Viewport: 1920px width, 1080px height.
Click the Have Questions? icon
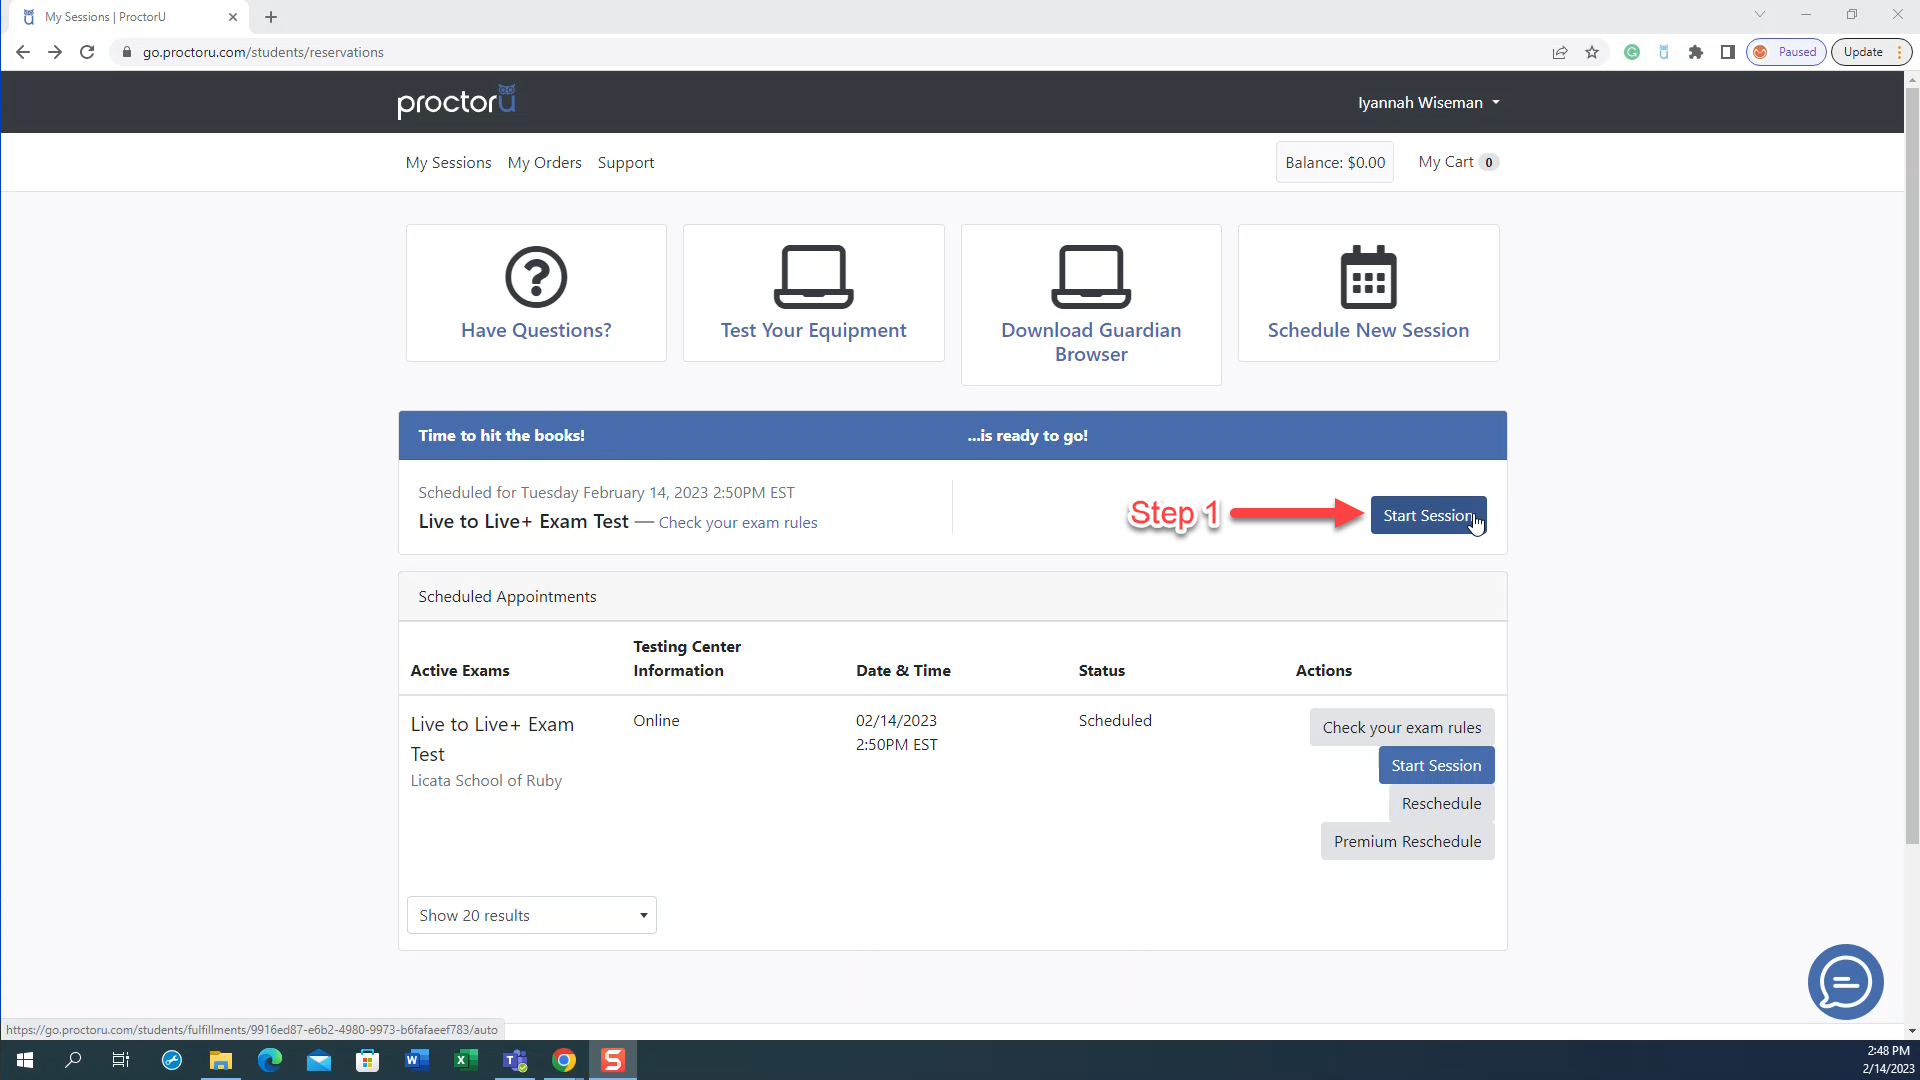click(537, 293)
